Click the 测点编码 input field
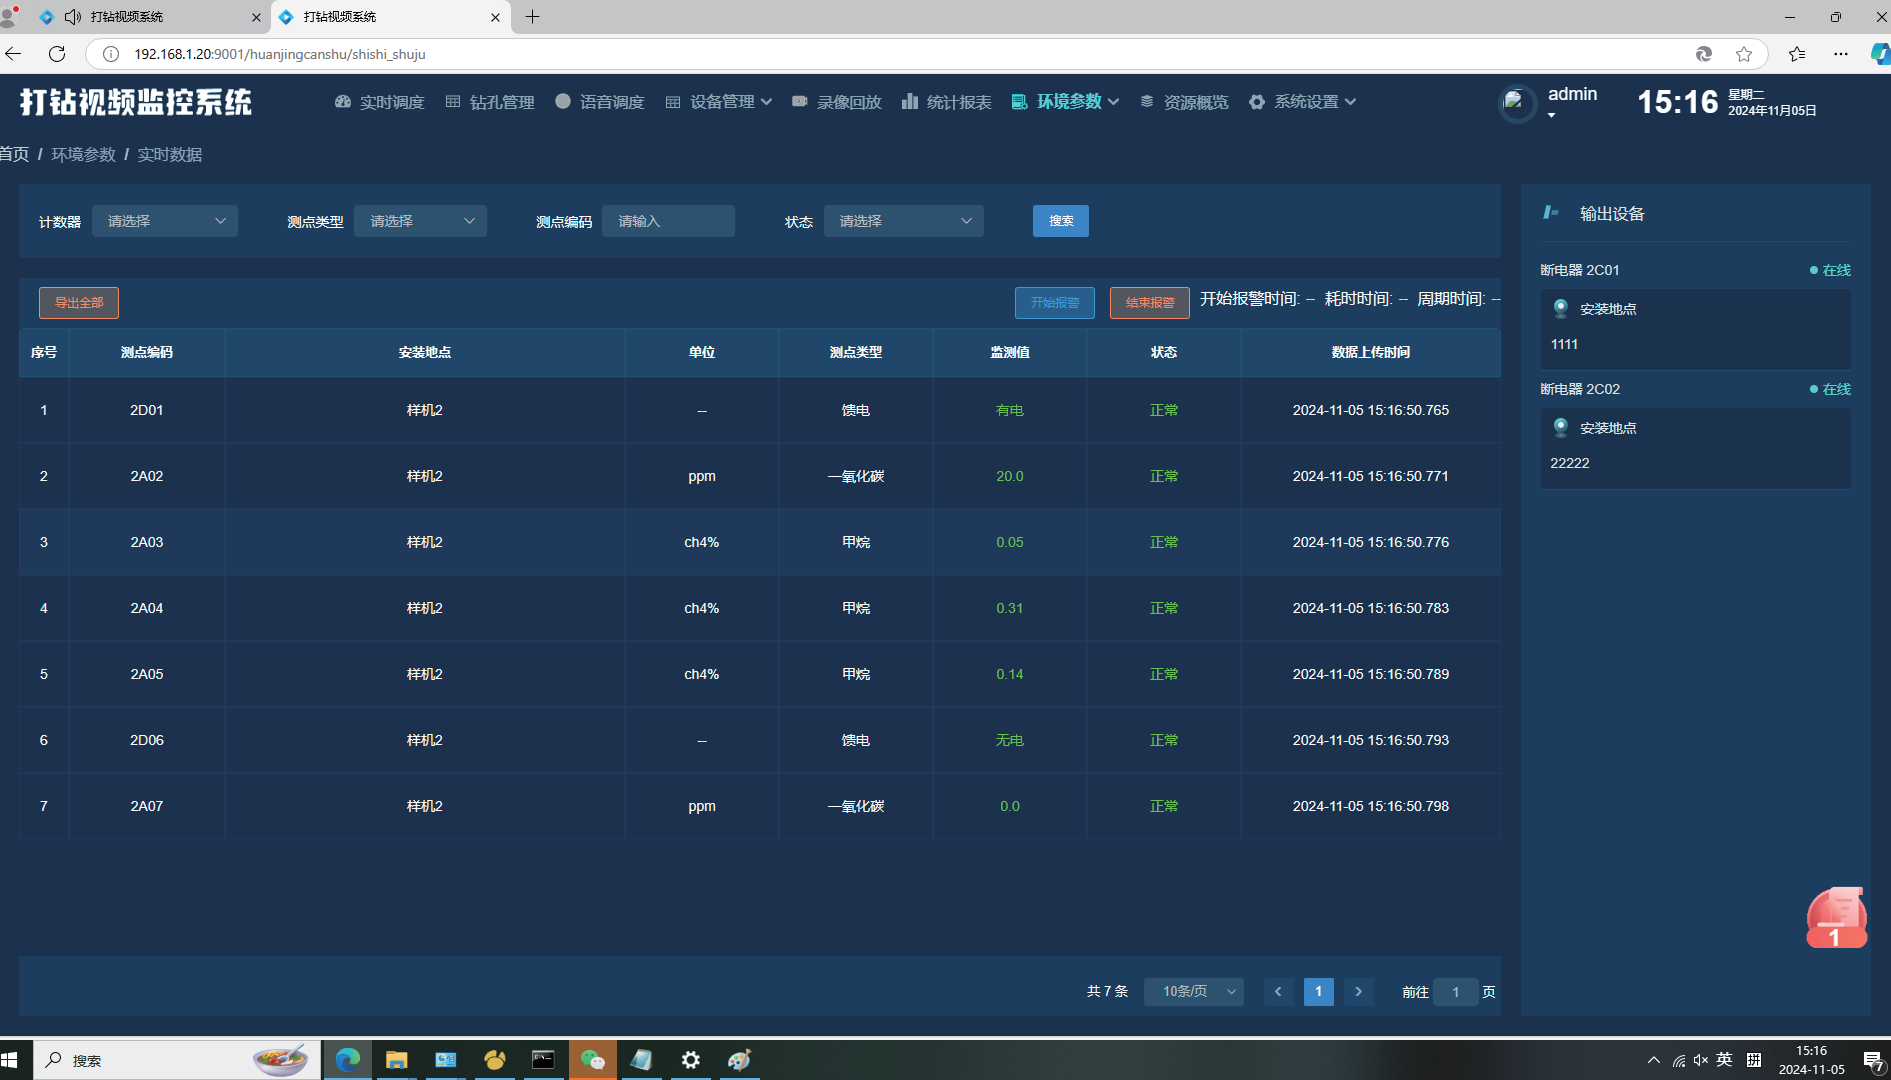This screenshot has height=1080, width=1891. tap(668, 221)
